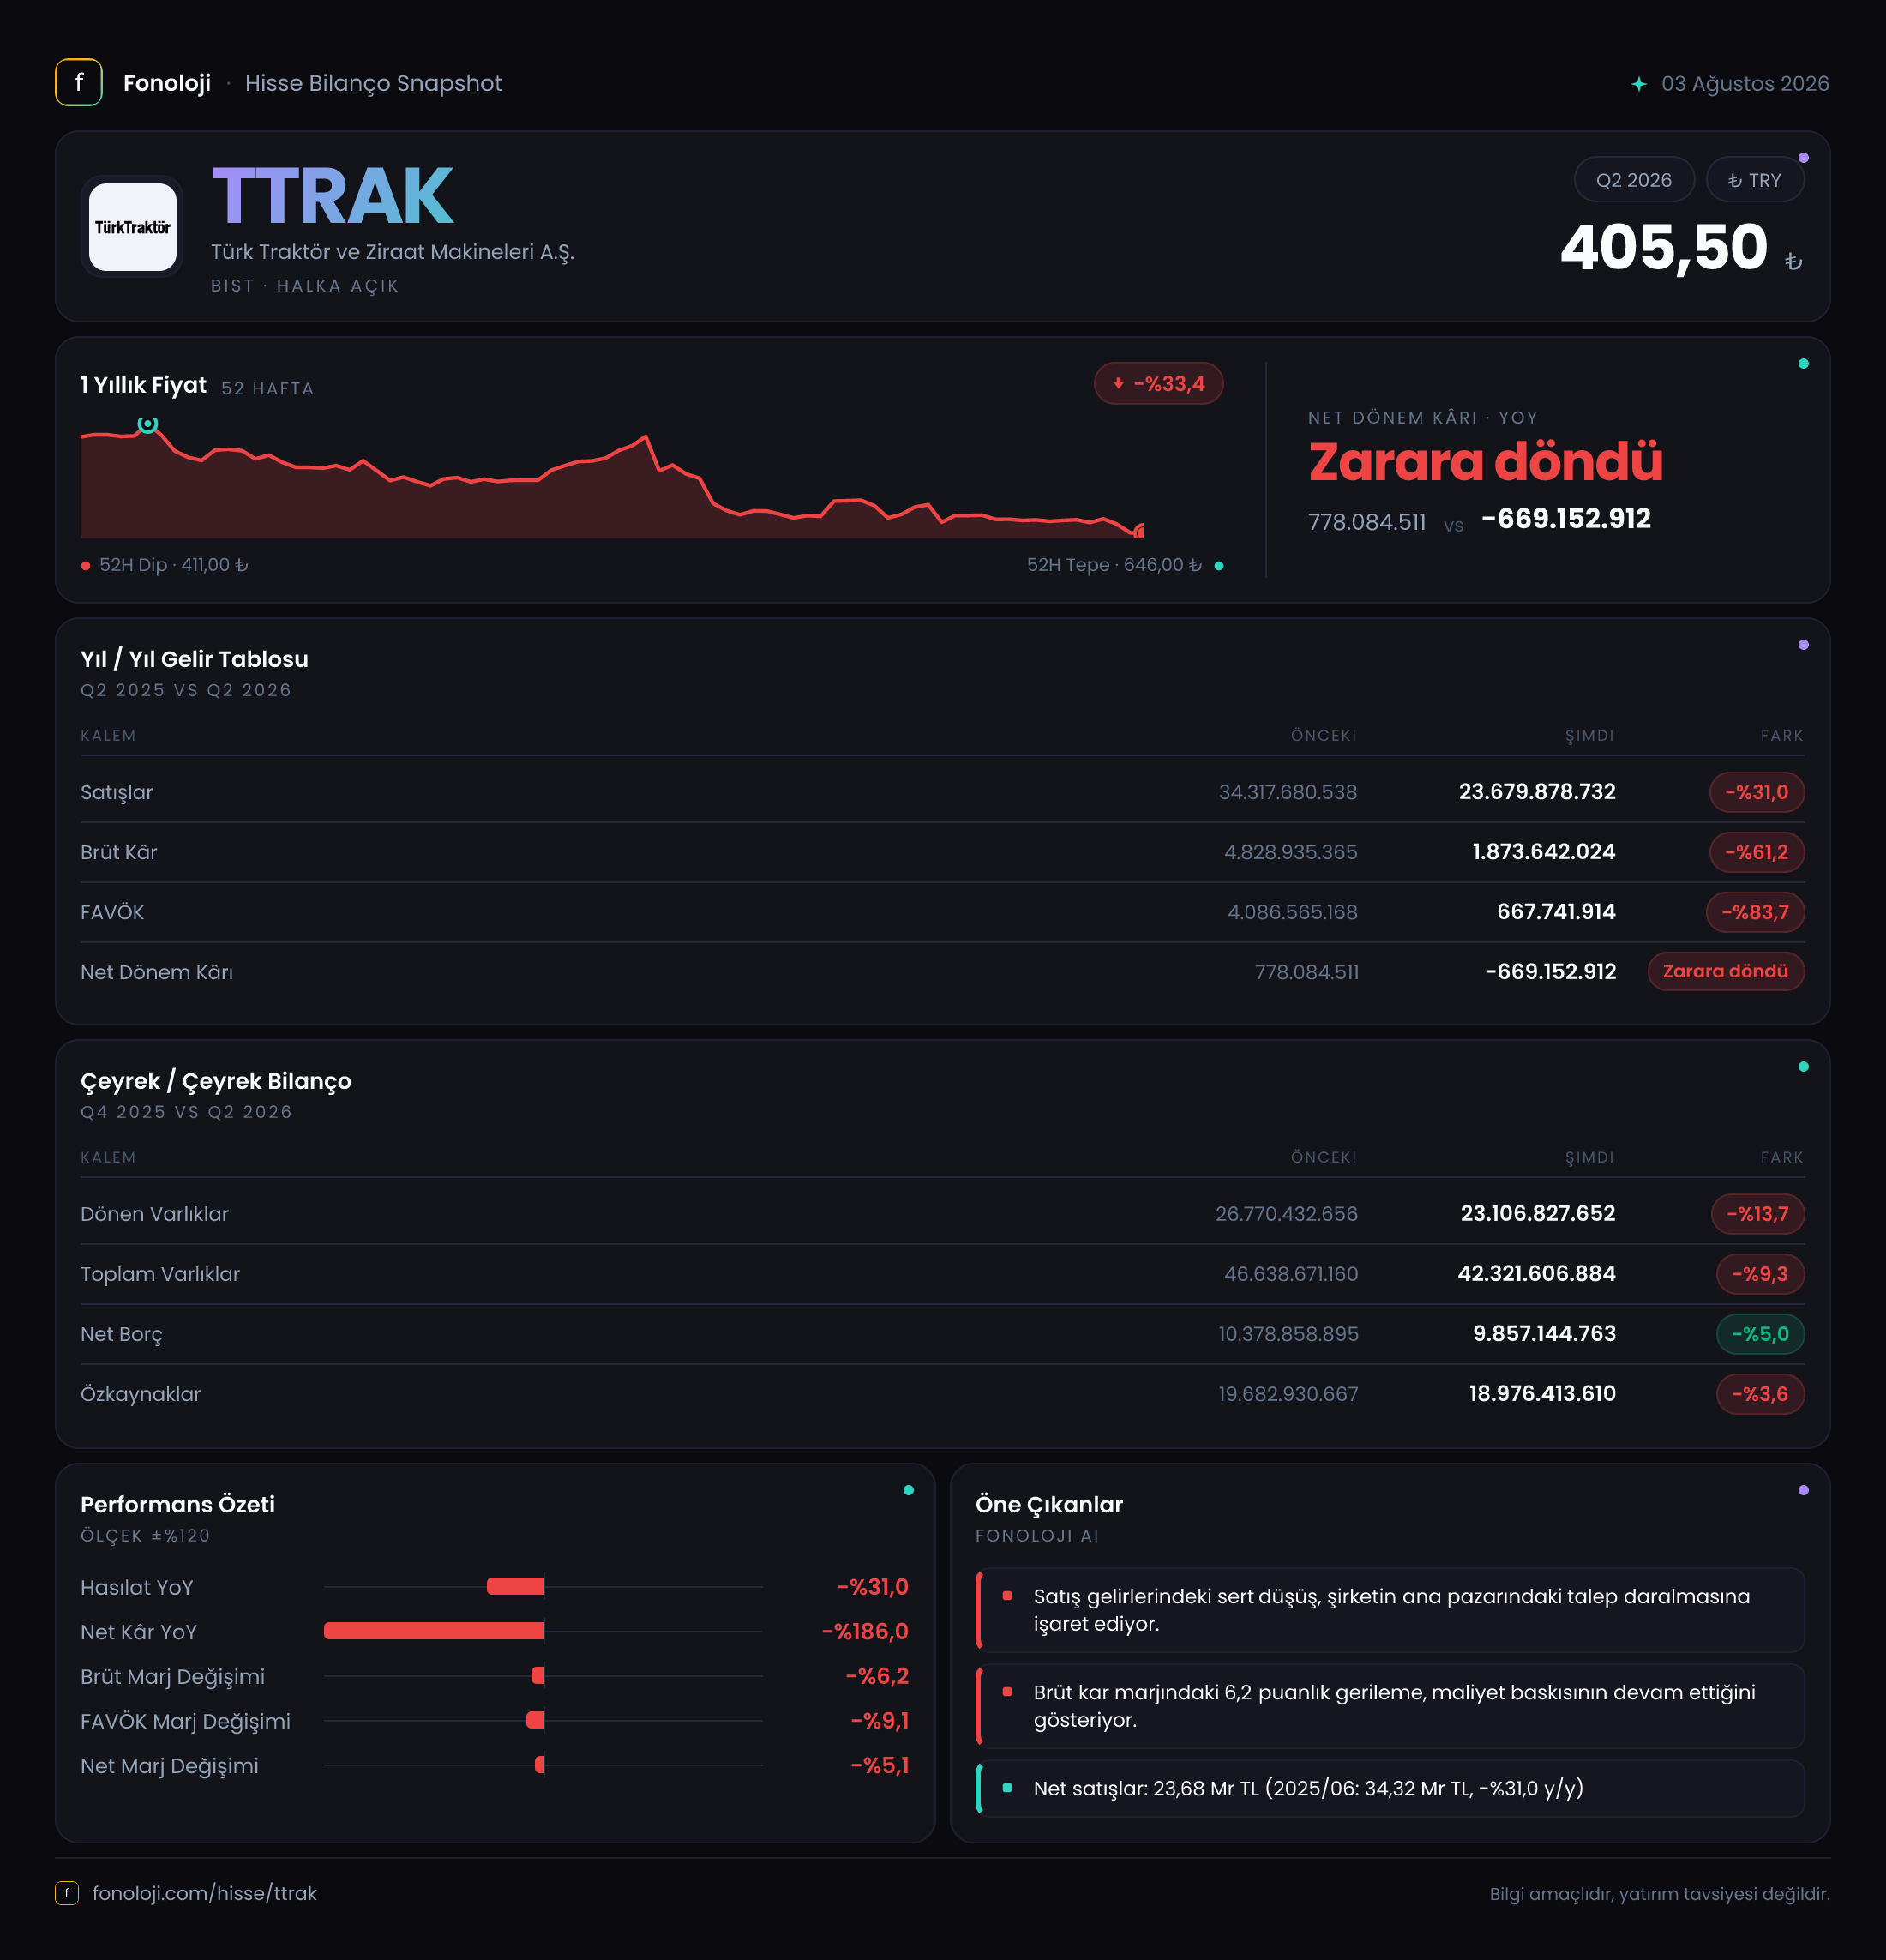1886x1960 pixels.
Task: Click '23.679.878.732' Satışlar current value
Action: [x=1537, y=792]
